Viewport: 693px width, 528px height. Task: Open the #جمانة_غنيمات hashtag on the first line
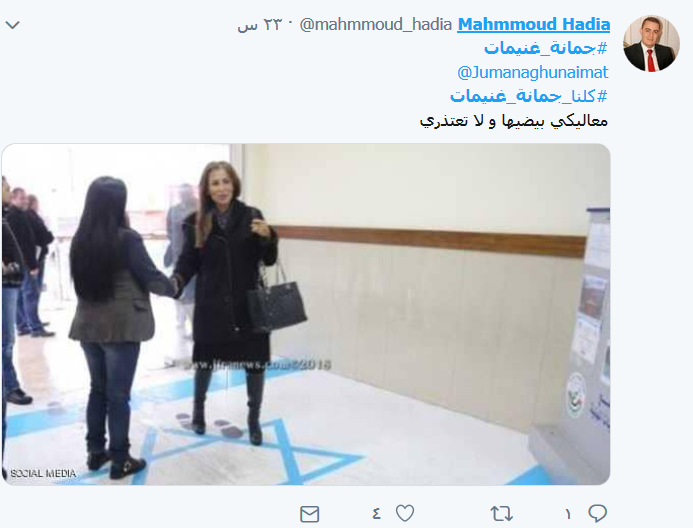point(546,48)
